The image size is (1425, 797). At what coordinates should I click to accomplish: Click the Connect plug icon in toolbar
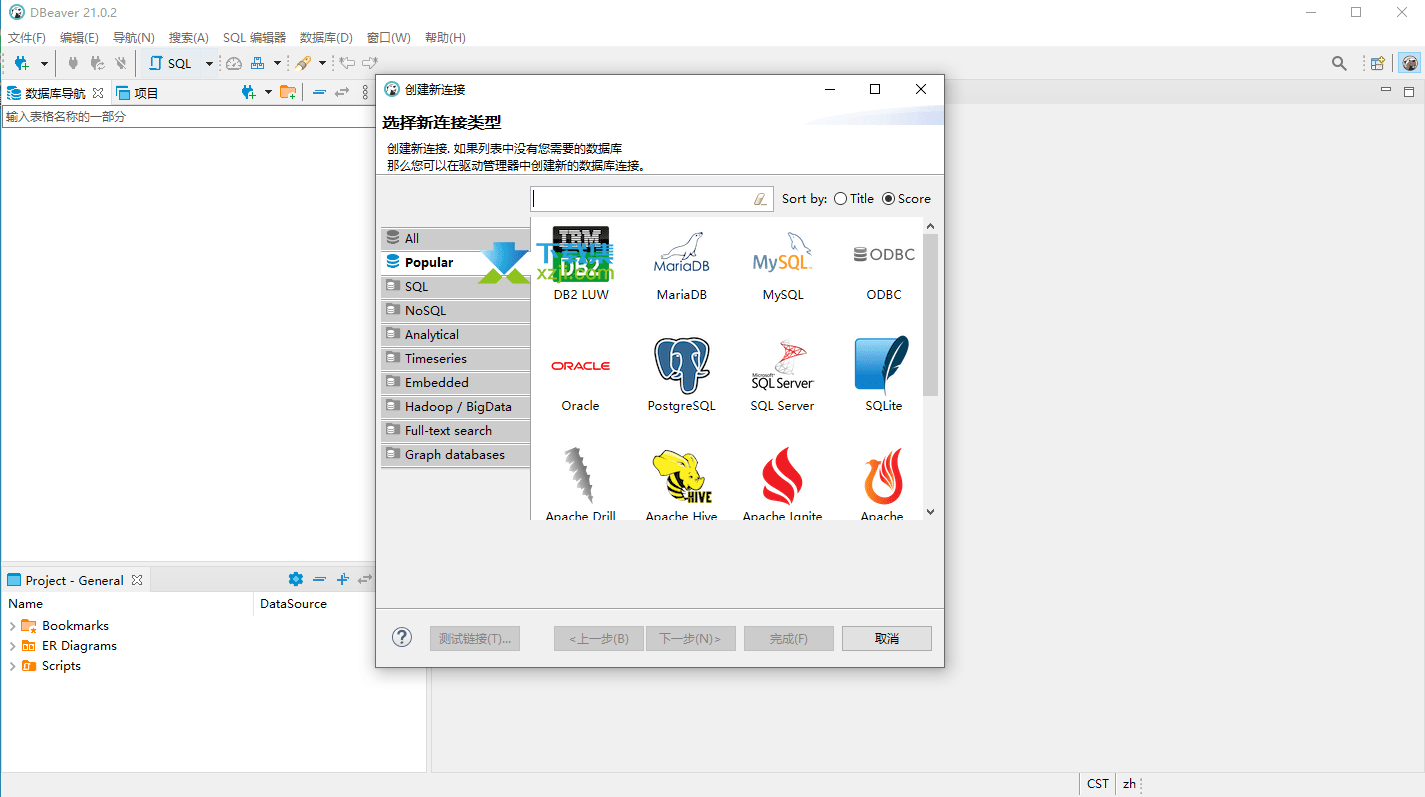point(73,63)
